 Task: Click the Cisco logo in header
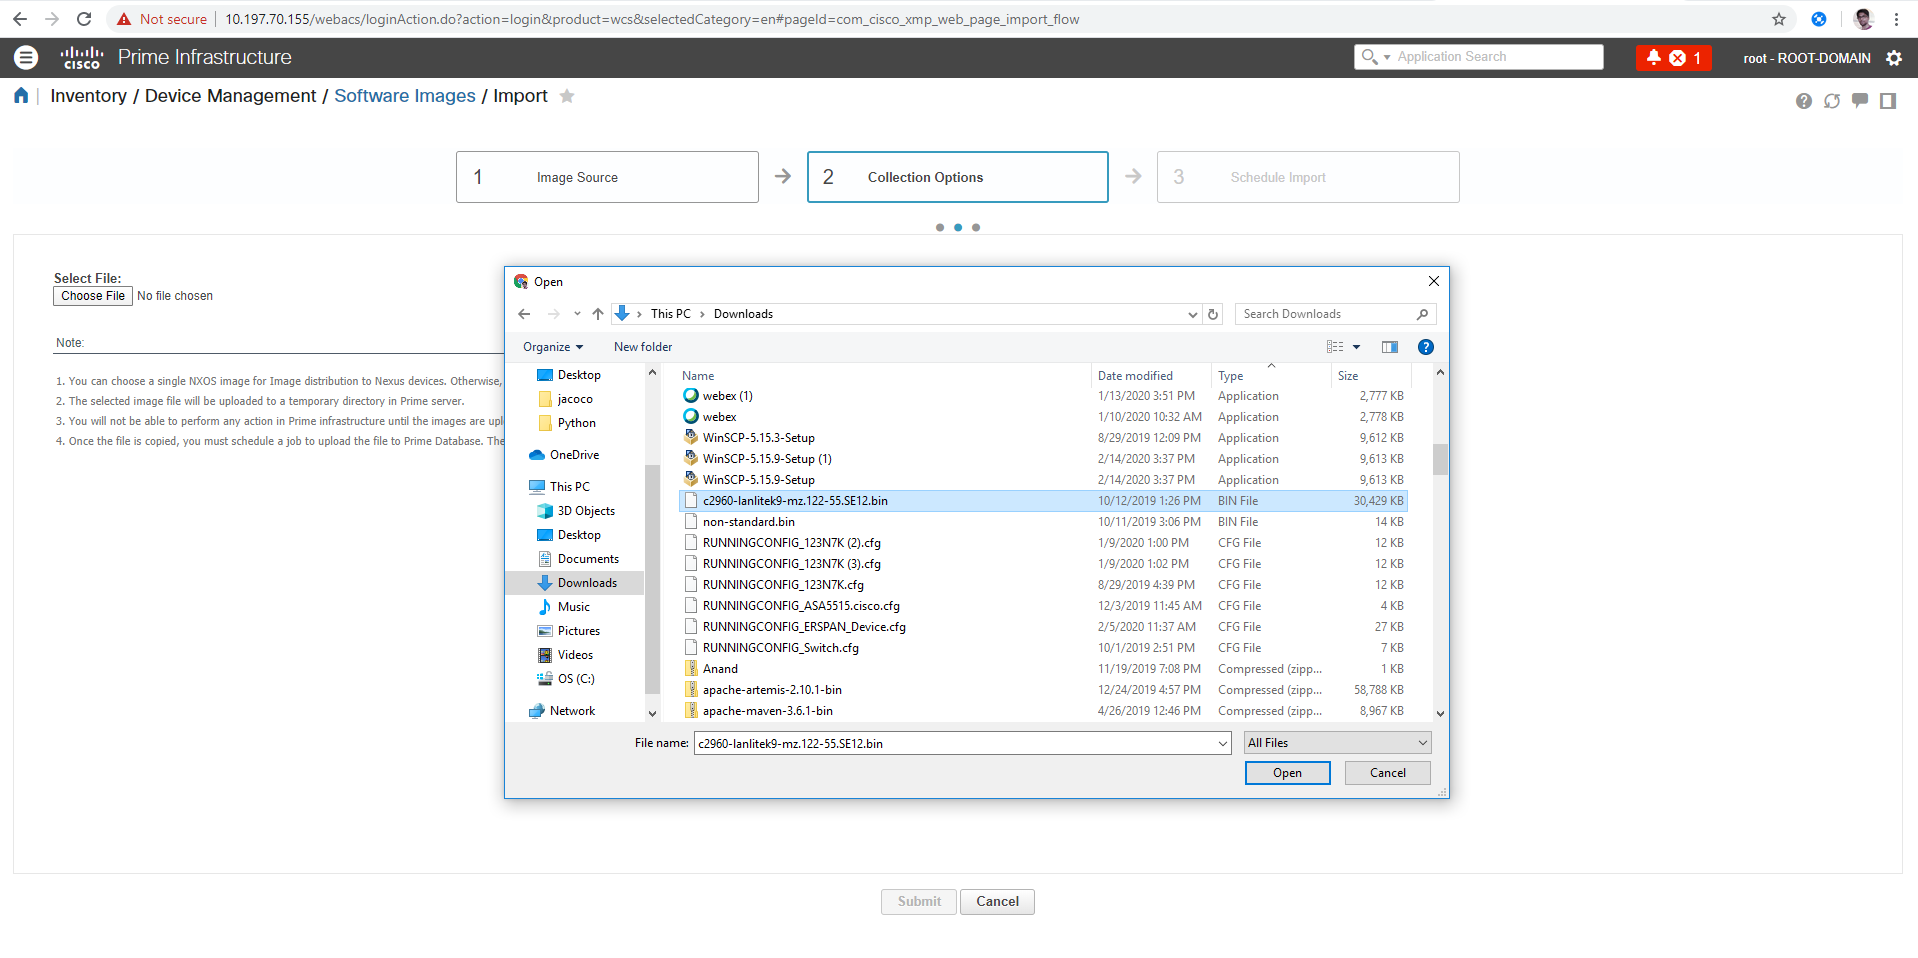[82, 58]
